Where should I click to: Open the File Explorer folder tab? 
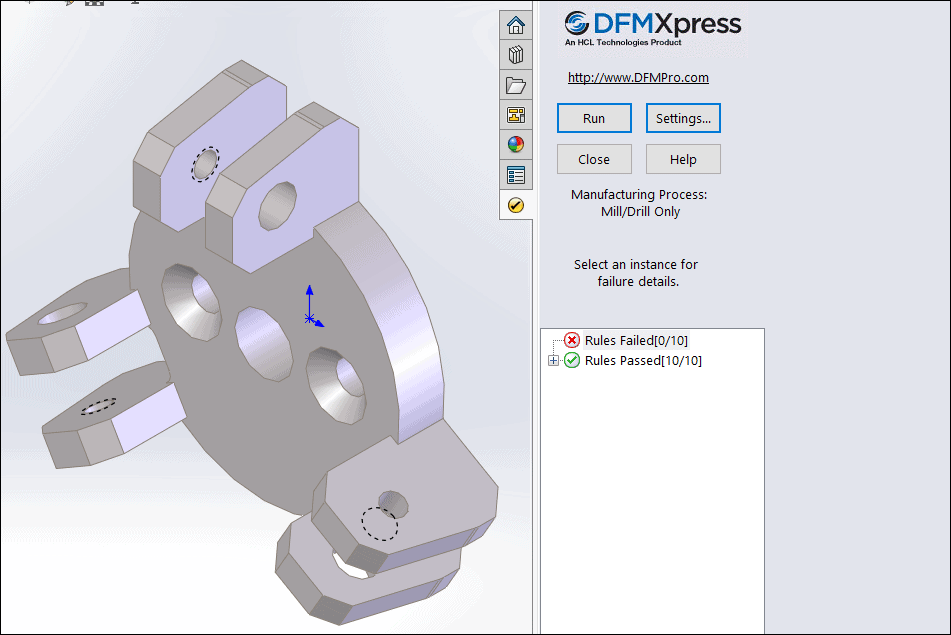[516, 85]
